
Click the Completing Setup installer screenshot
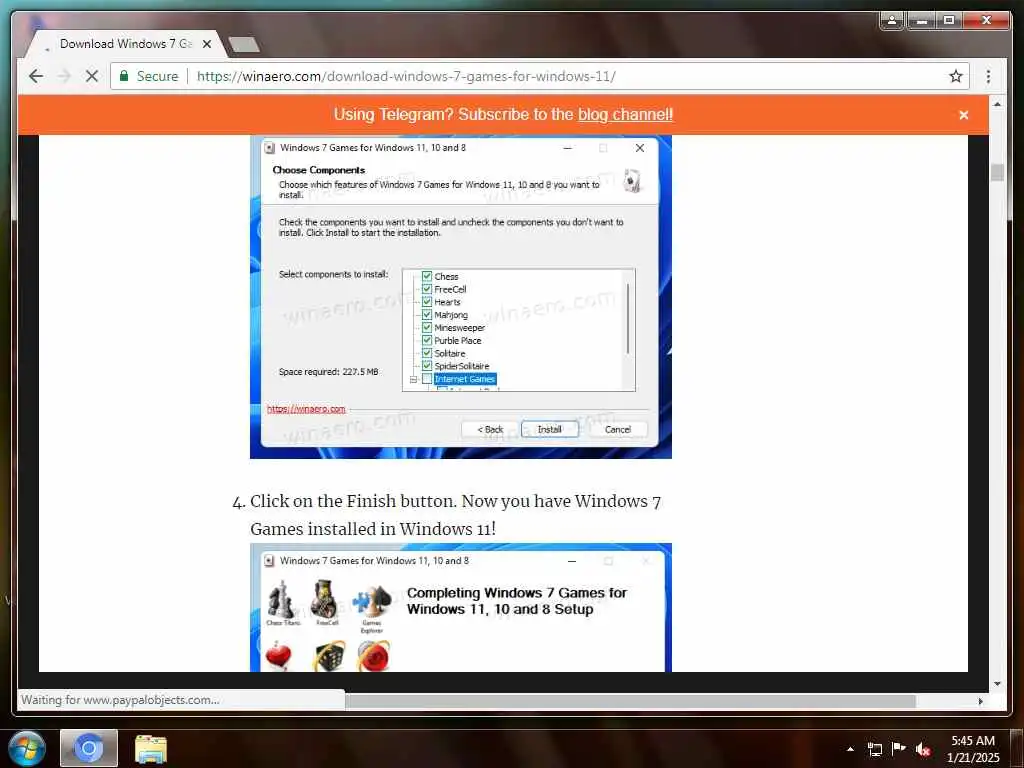click(x=460, y=608)
